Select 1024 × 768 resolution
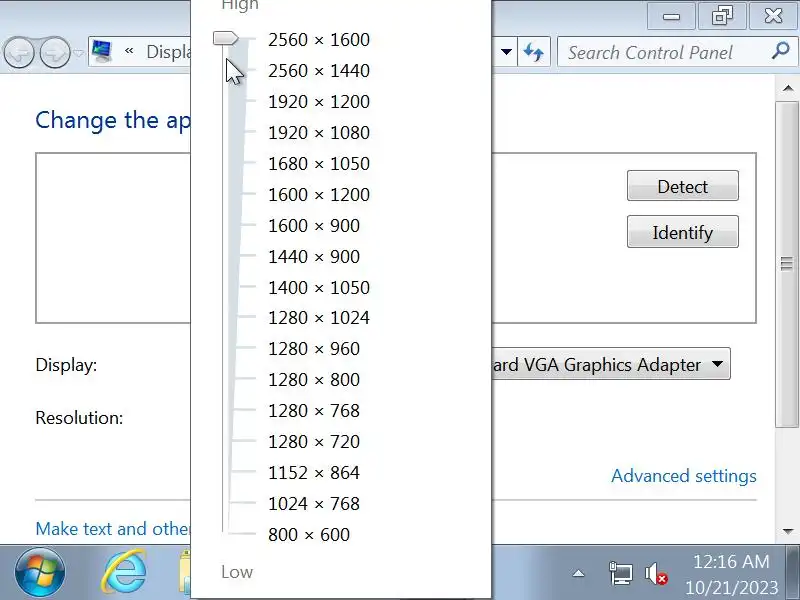 click(314, 504)
